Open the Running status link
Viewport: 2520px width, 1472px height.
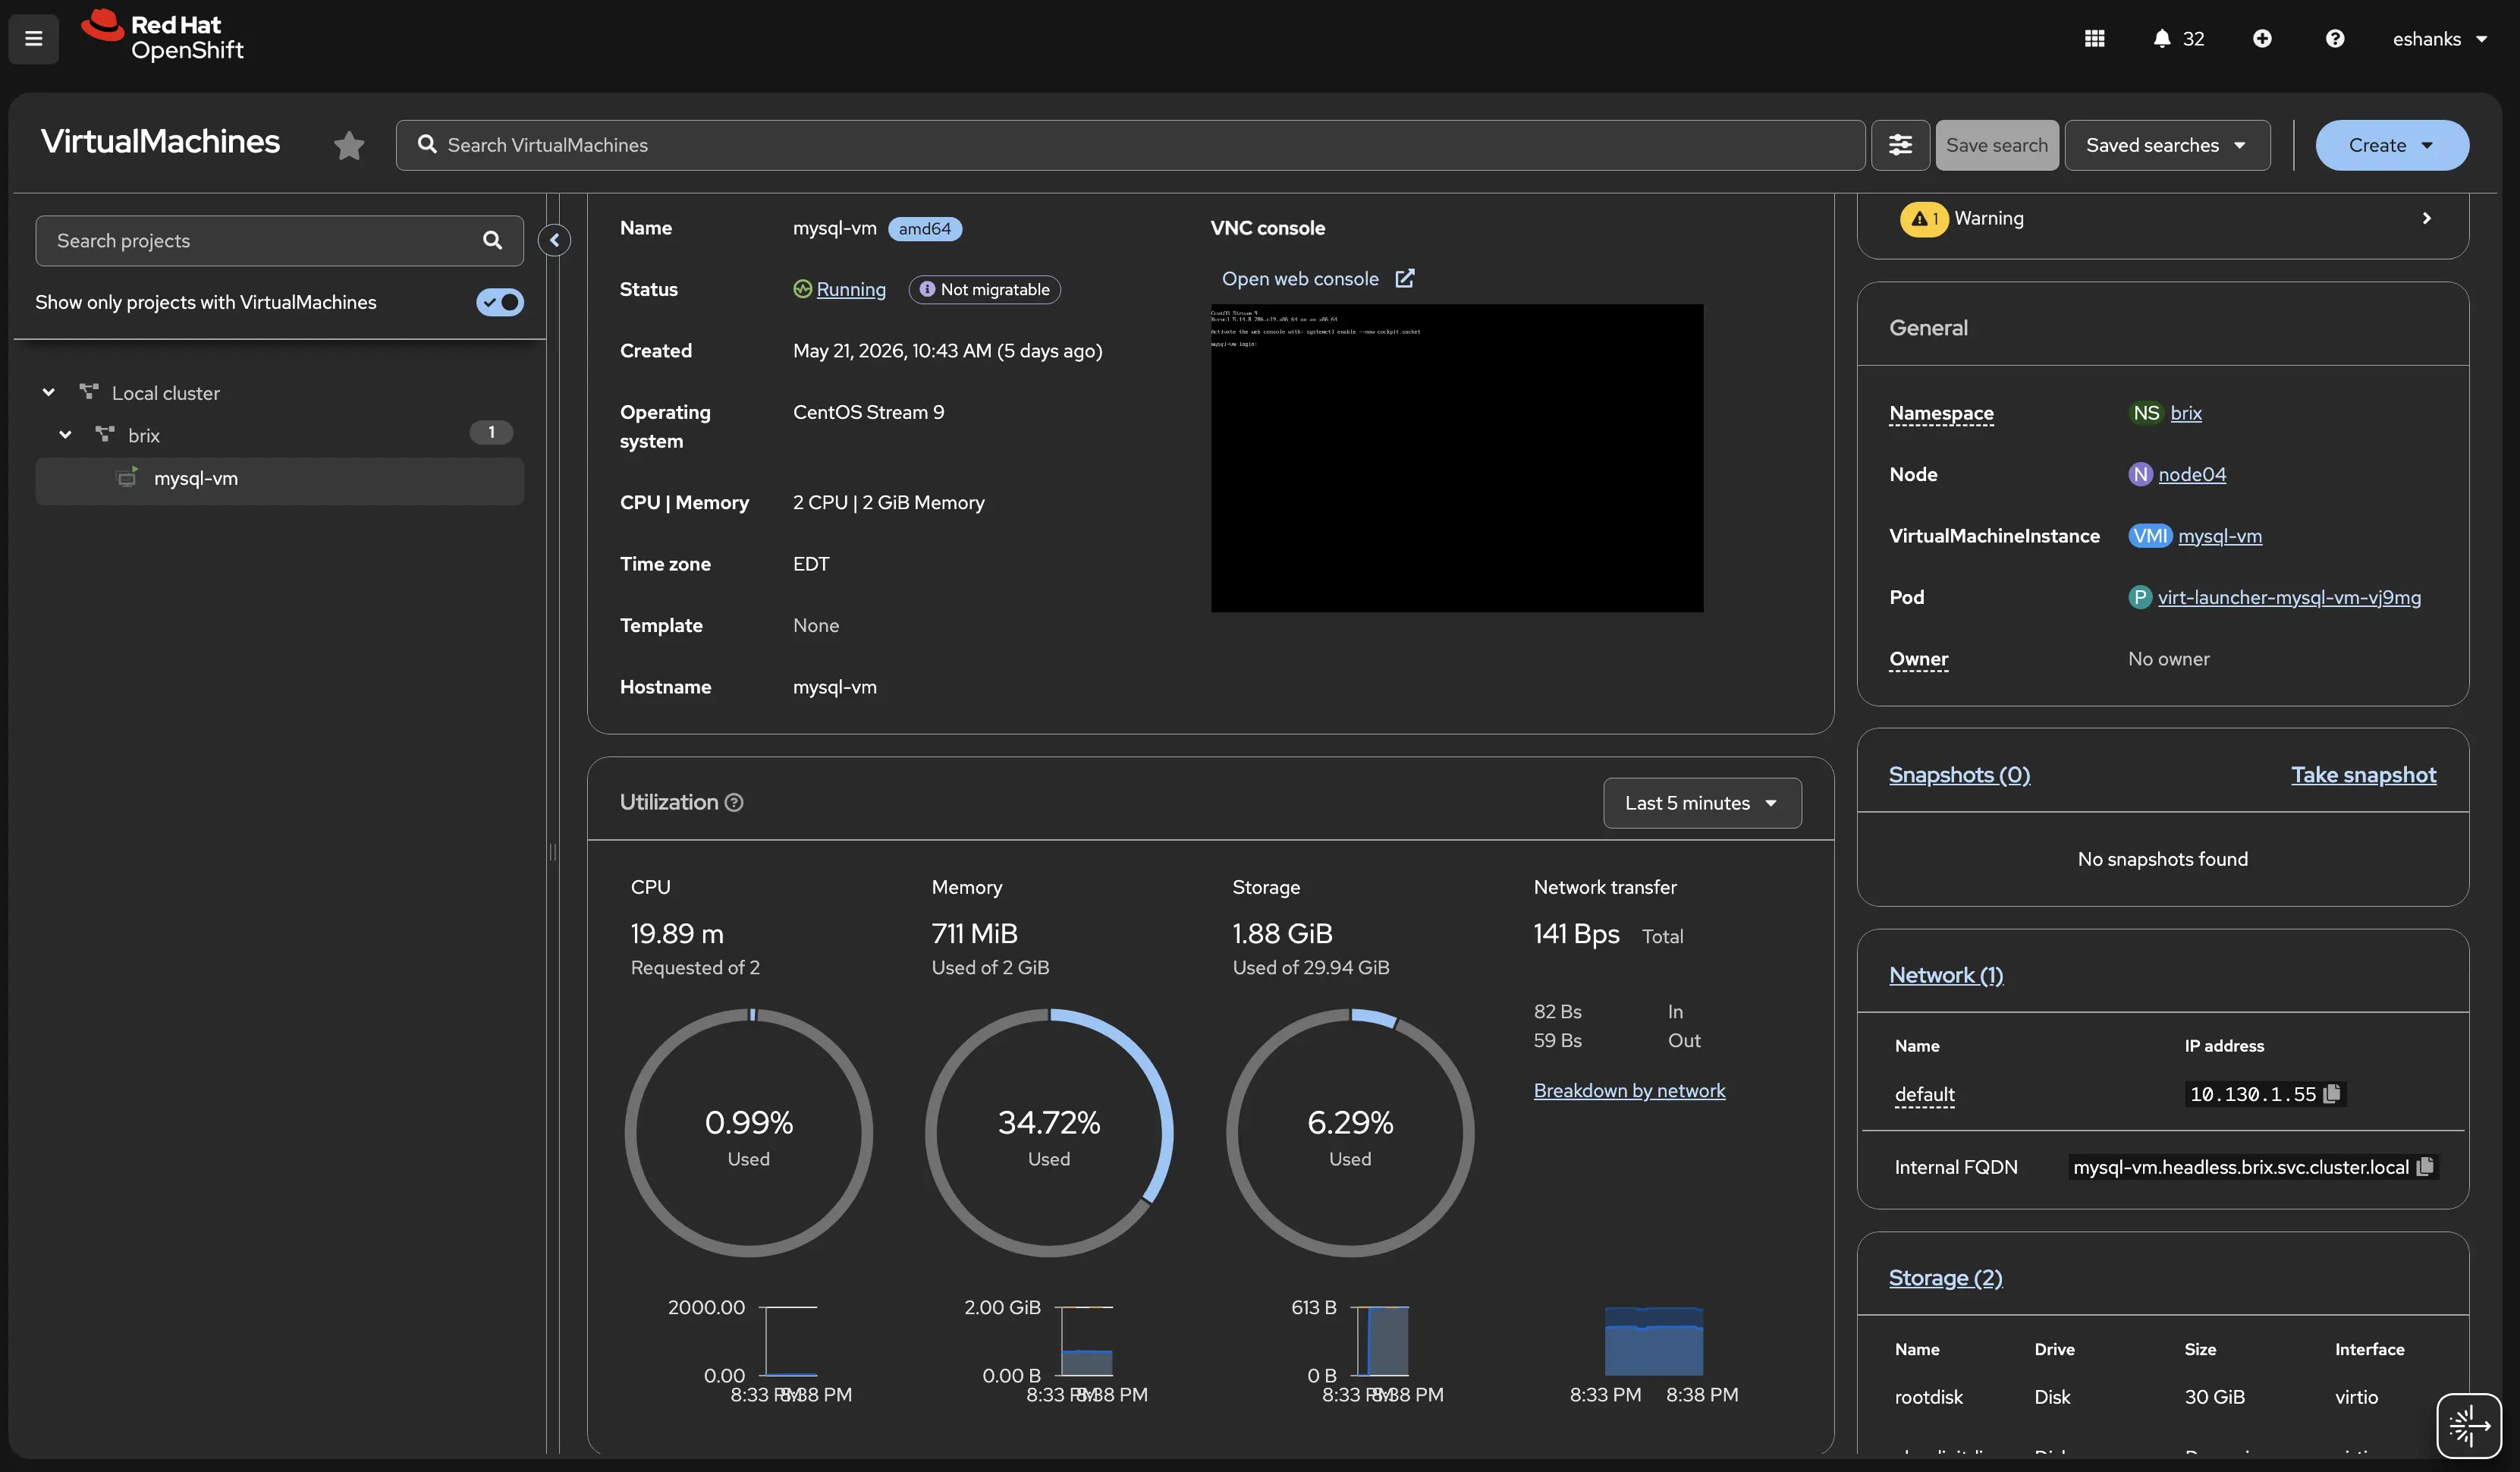851,289
